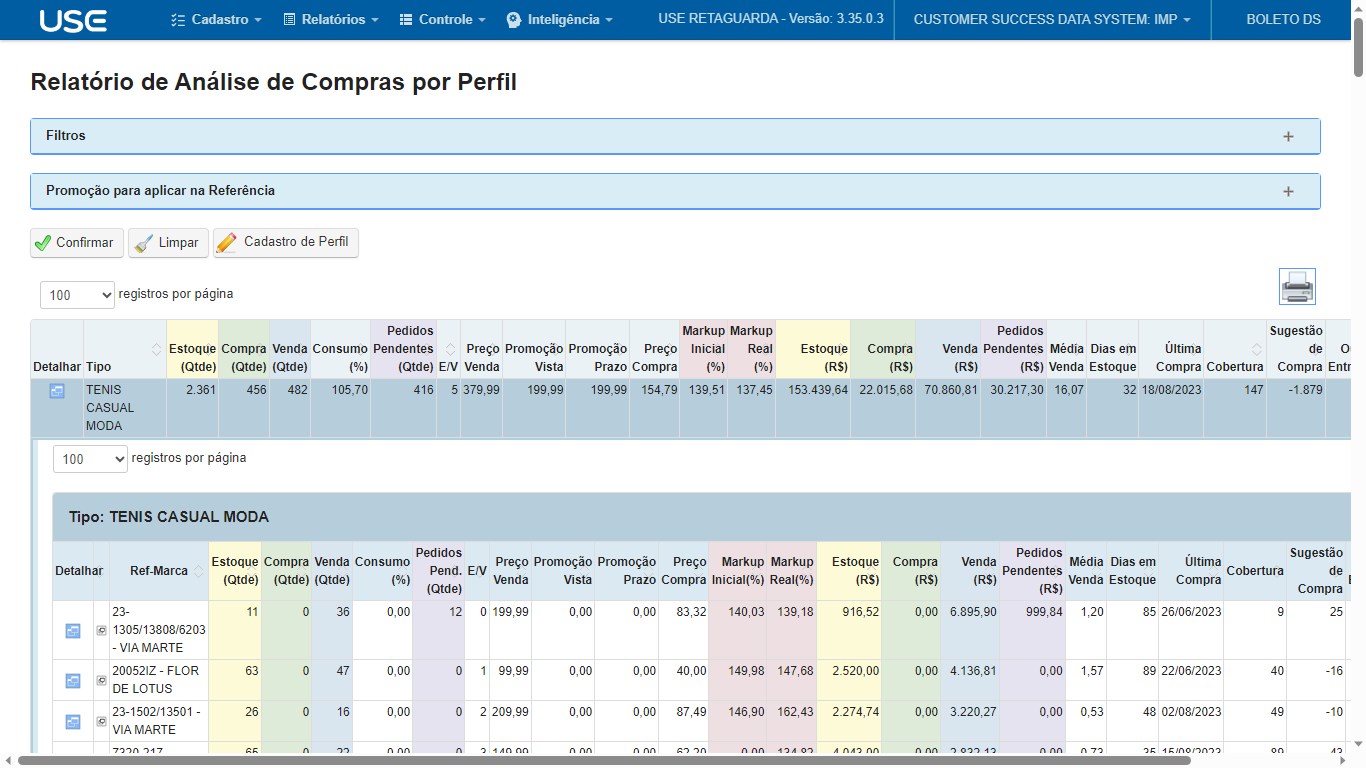Image resolution: width=1366 pixels, height=768 pixels.
Task: Sort by E/V column in top table
Action: coord(448,349)
